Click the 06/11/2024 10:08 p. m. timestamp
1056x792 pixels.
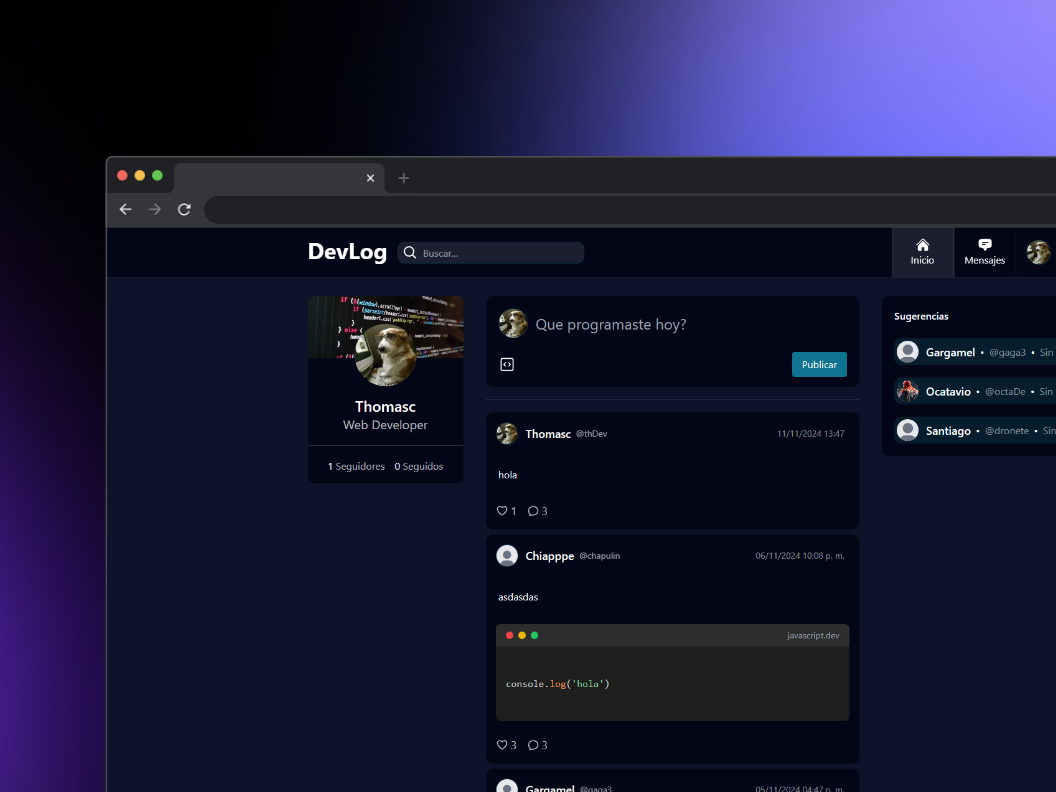click(x=800, y=556)
